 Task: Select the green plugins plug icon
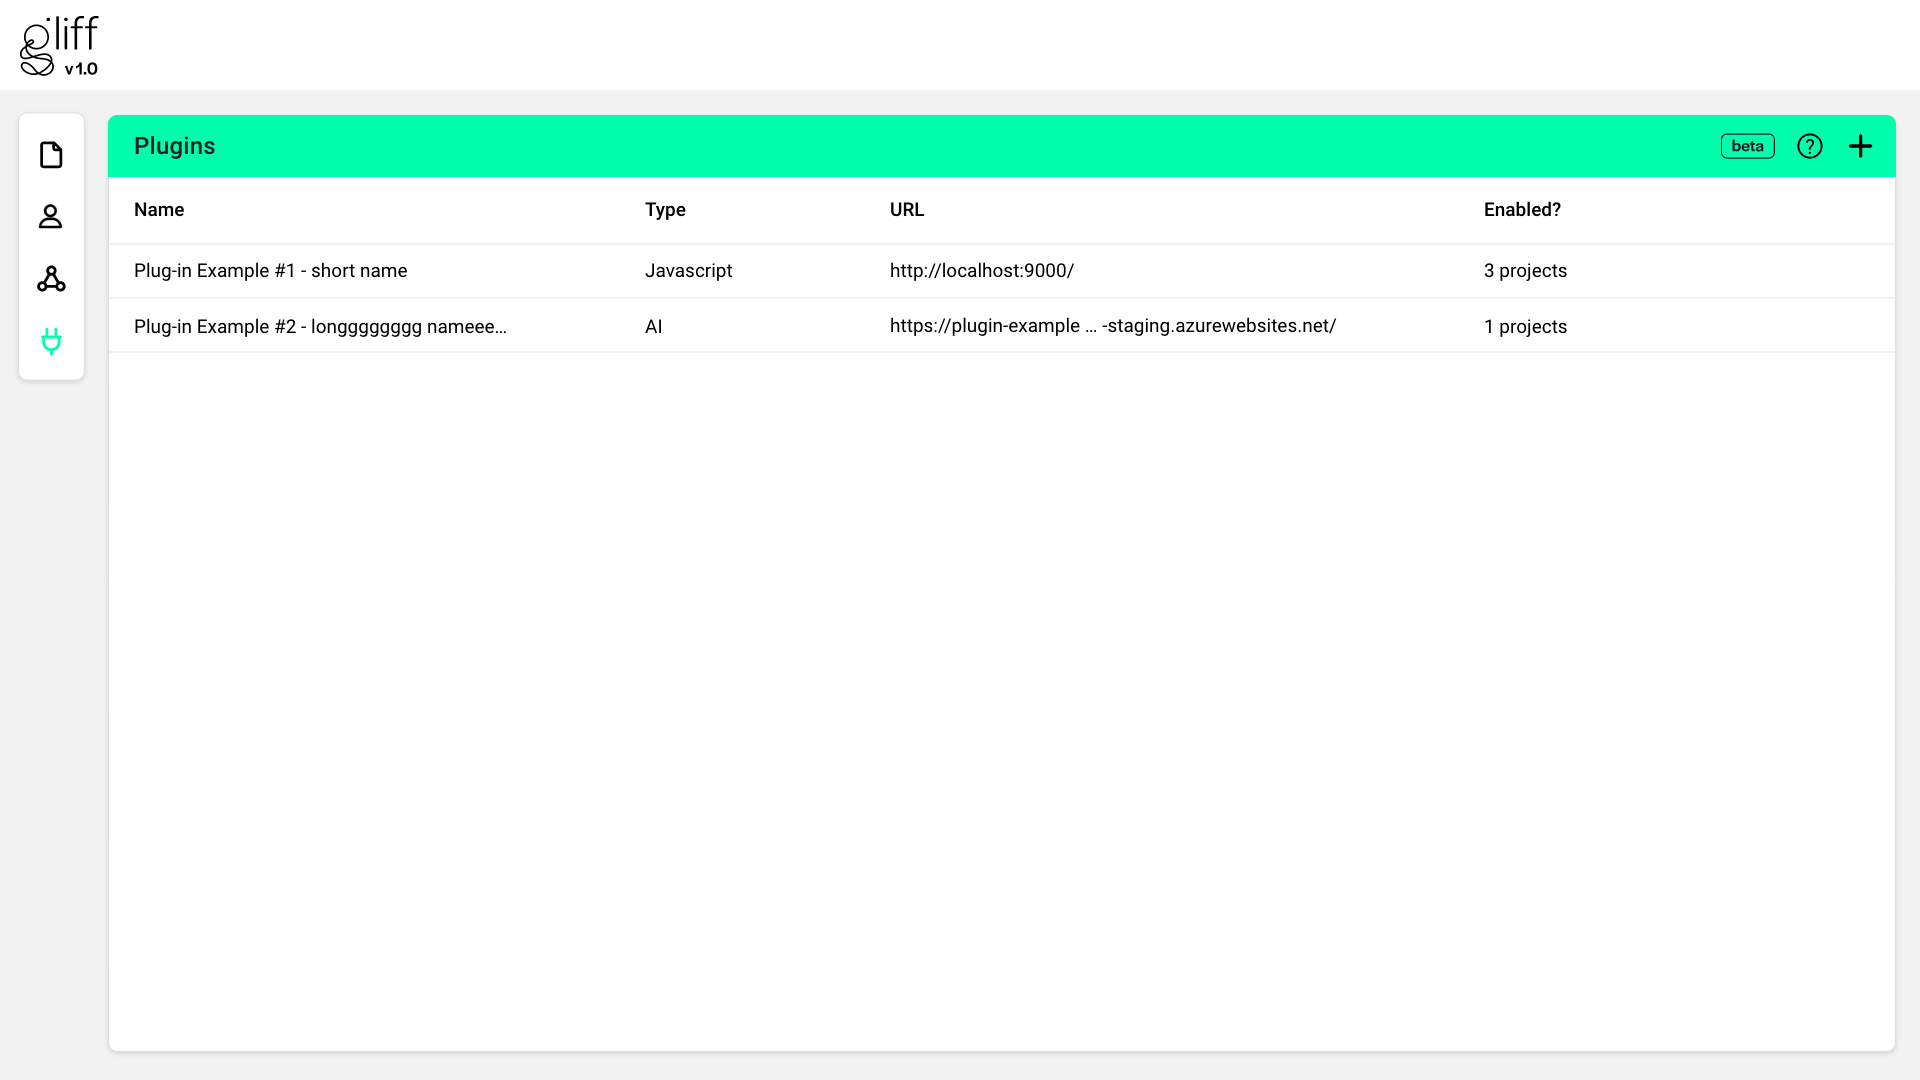click(51, 341)
